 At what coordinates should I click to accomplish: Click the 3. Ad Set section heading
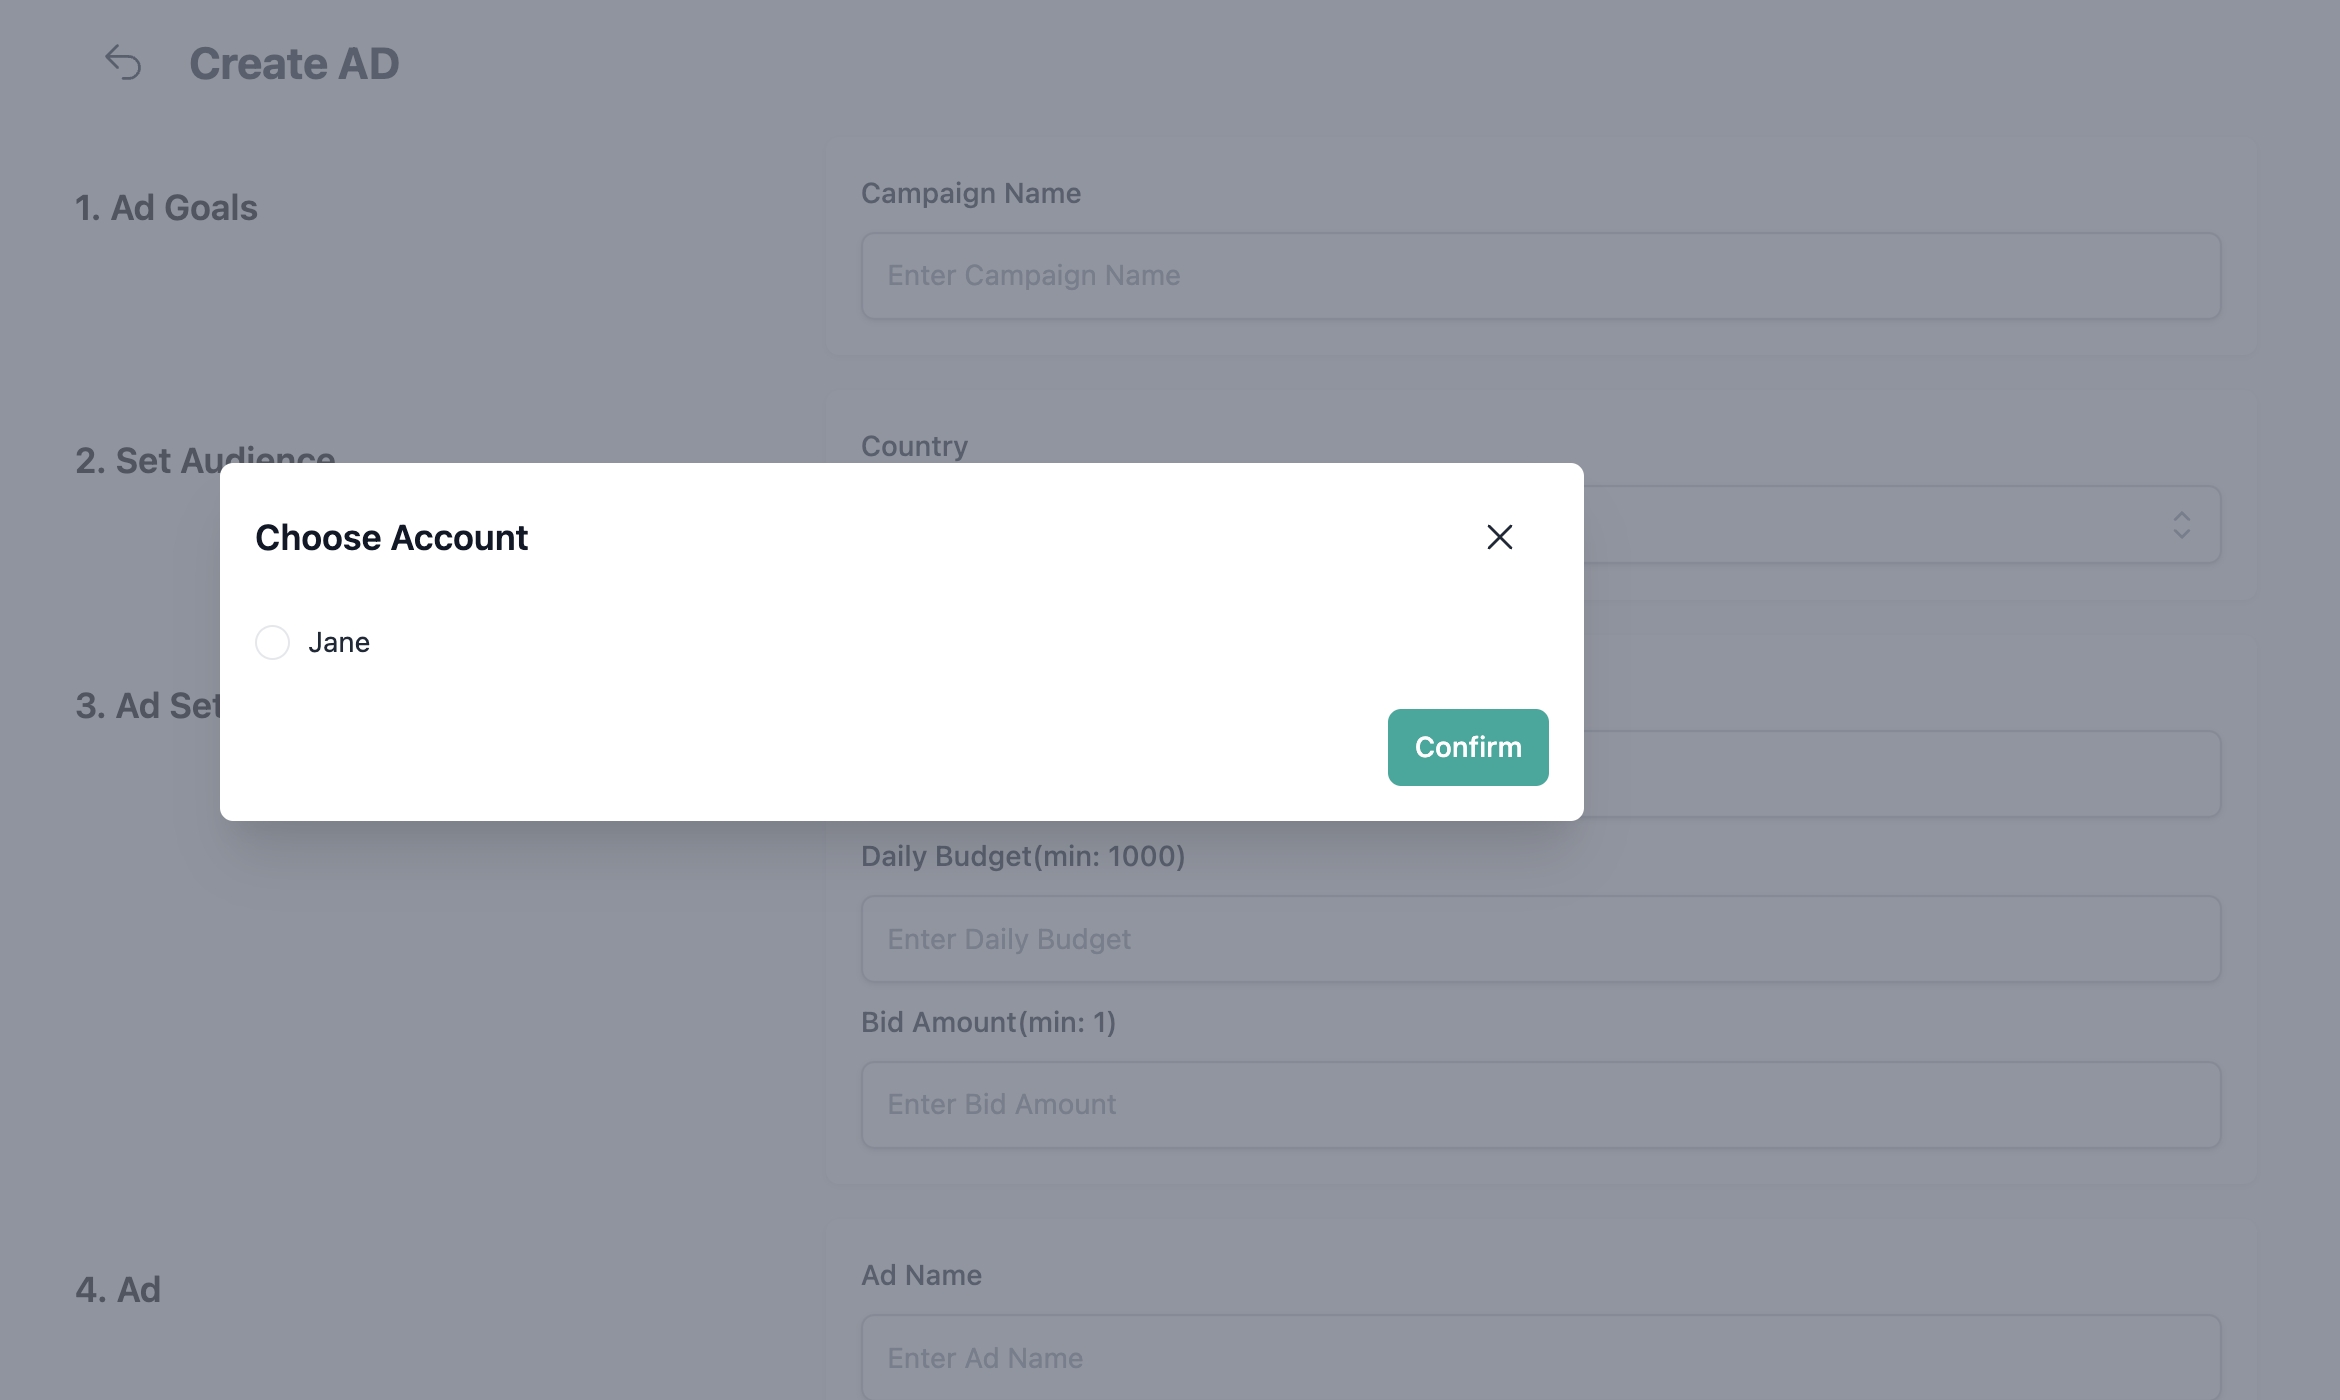point(146,706)
